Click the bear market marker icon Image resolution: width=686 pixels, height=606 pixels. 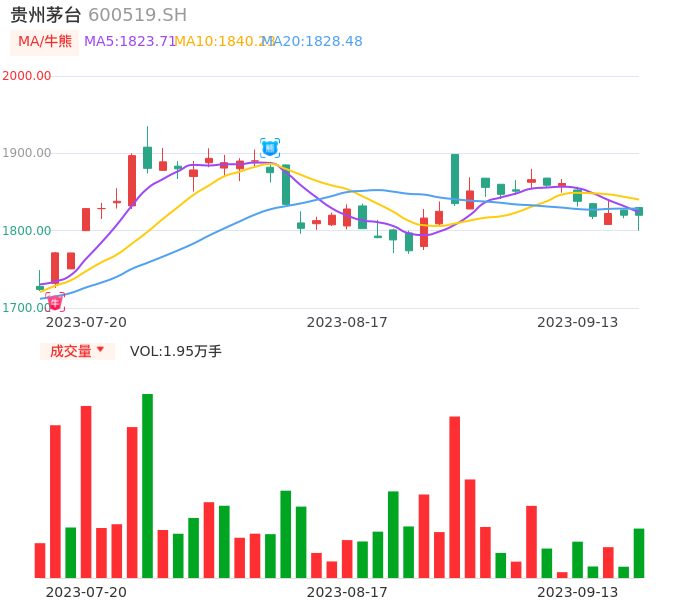click(270, 148)
